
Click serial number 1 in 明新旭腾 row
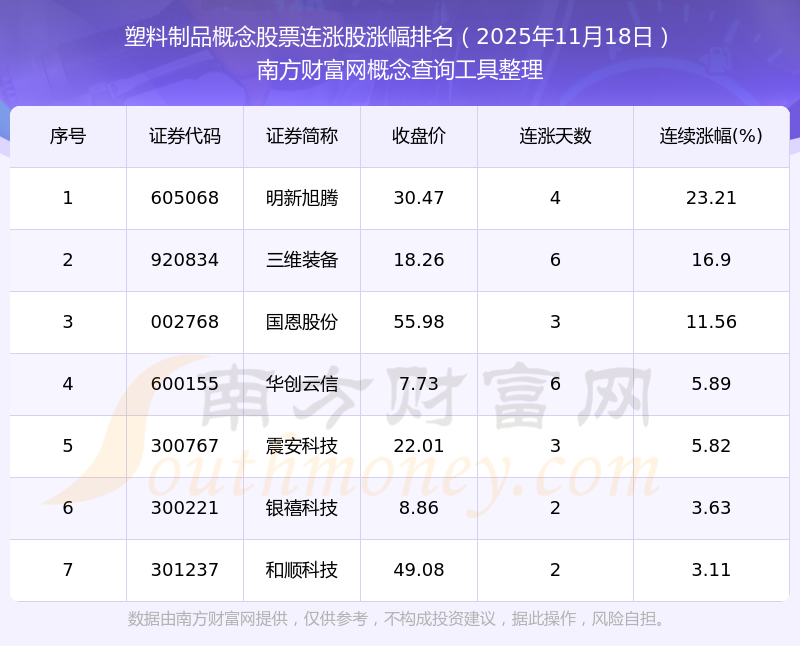point(68,198)
